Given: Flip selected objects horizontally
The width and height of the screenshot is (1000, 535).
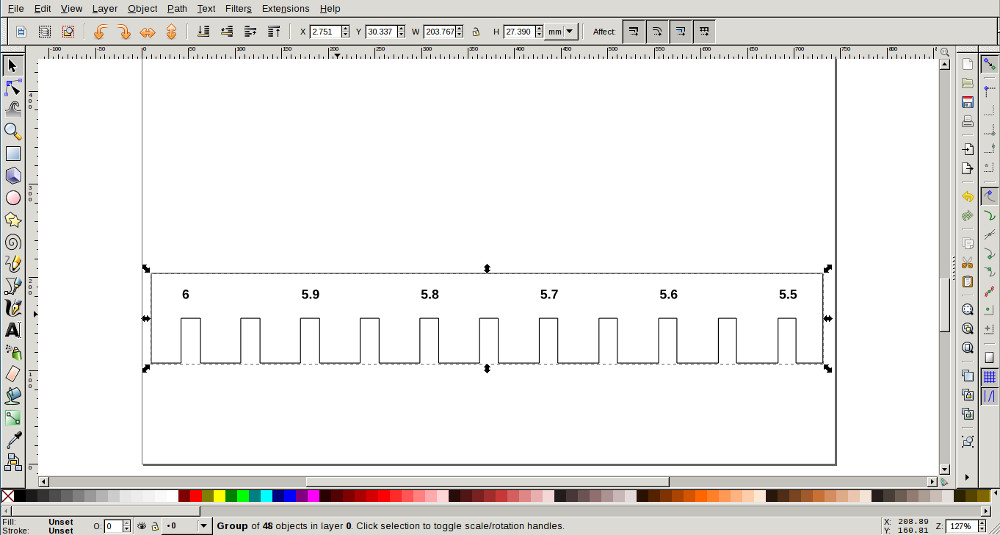Looking at the screenshot, I should click(x=147, y=31).
